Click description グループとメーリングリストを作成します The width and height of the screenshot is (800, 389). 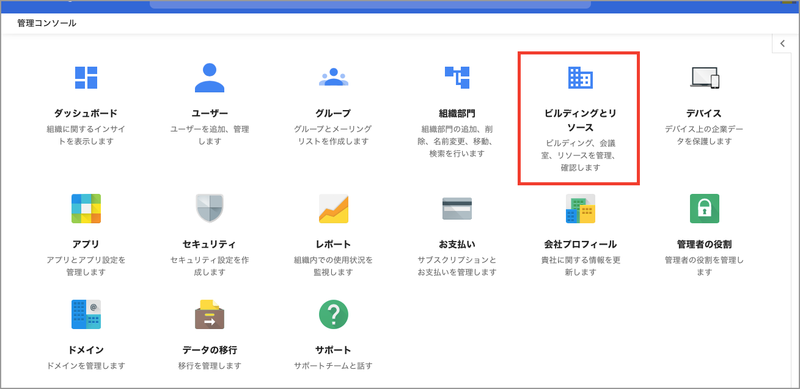334,135
